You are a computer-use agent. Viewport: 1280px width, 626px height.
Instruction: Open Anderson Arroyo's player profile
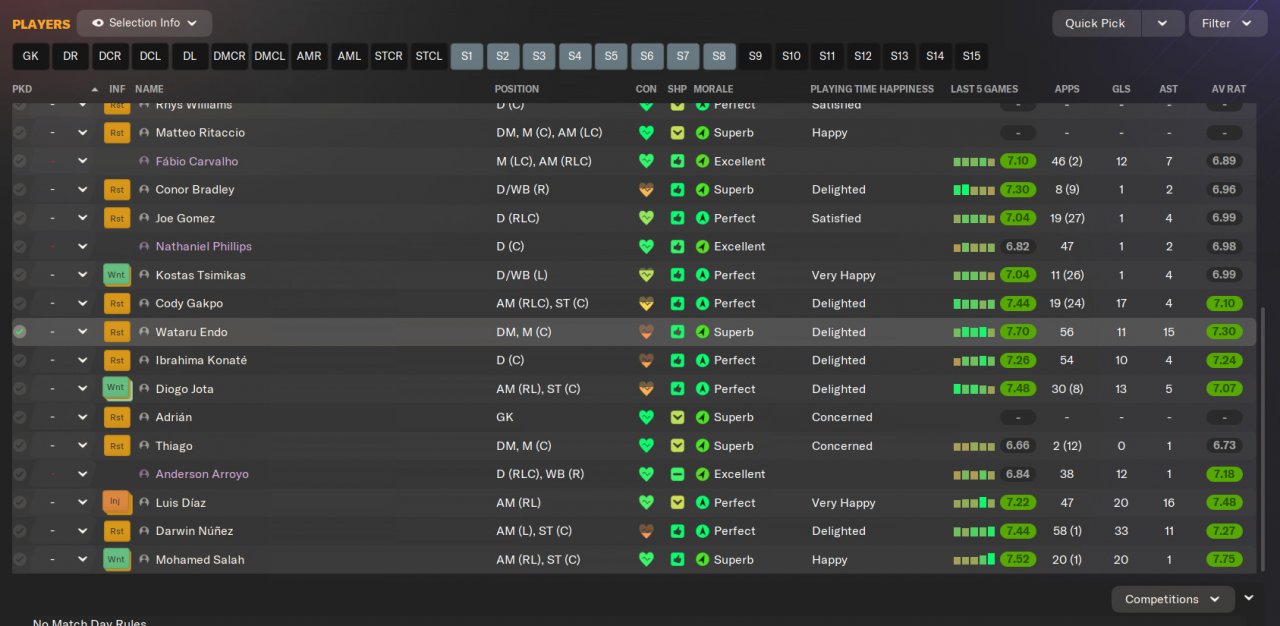tap(202, 474)
